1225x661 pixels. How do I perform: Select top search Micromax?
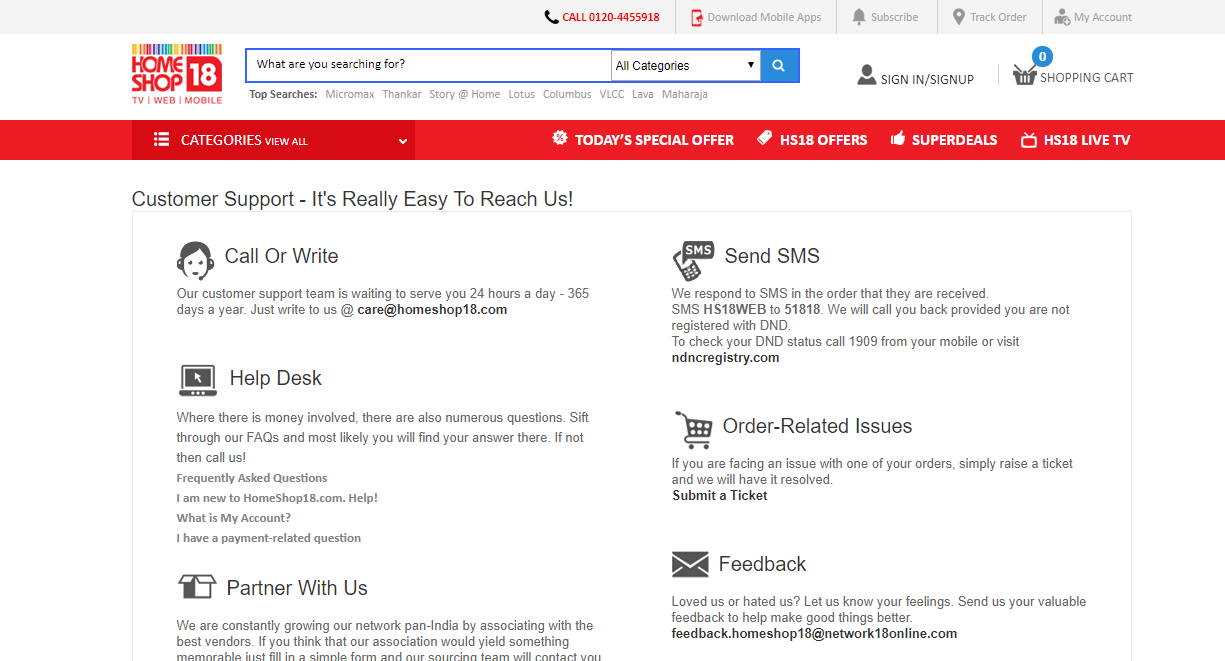click(x=350, y=94)
